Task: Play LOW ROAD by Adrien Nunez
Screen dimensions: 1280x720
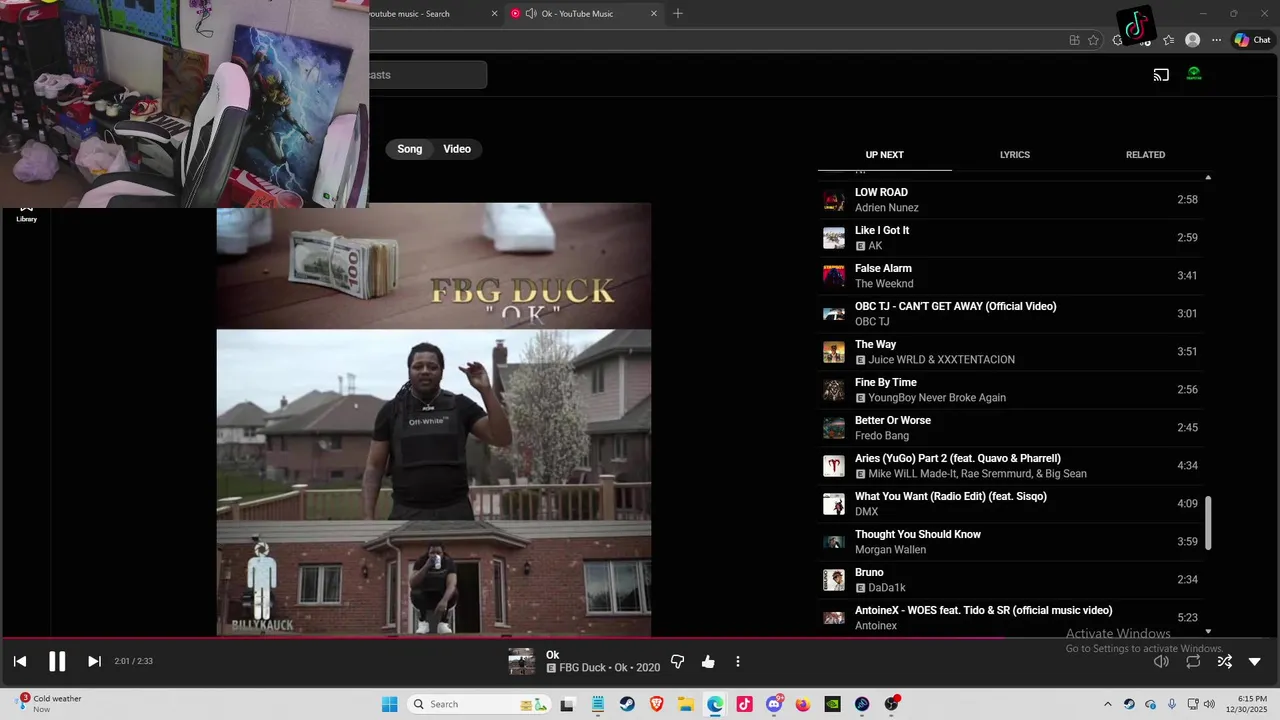Action: 1010,200
